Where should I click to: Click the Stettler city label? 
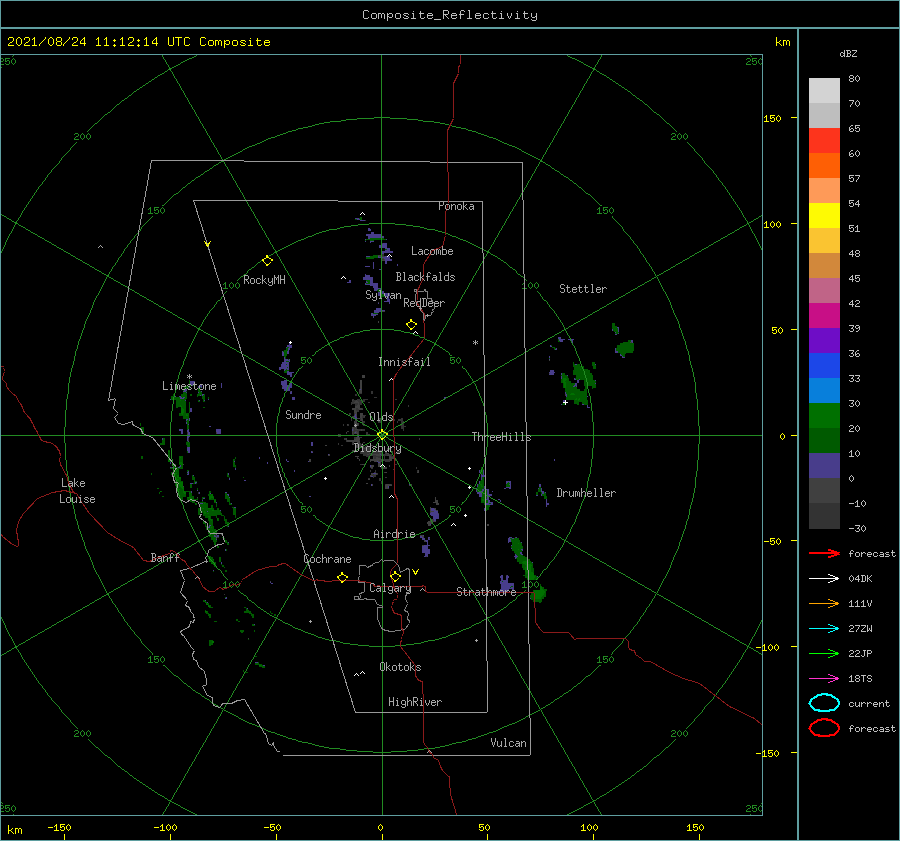tap(583, 289)
